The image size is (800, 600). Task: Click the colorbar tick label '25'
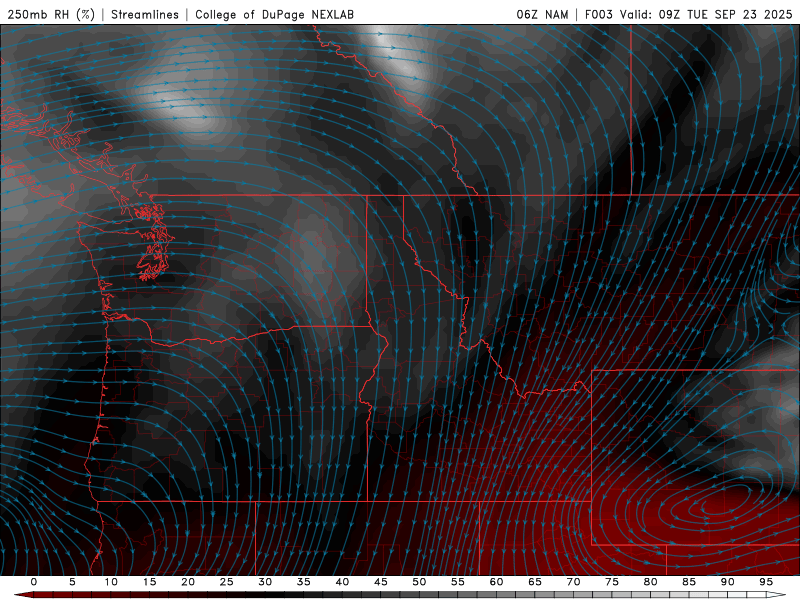[x=227, y=582]
